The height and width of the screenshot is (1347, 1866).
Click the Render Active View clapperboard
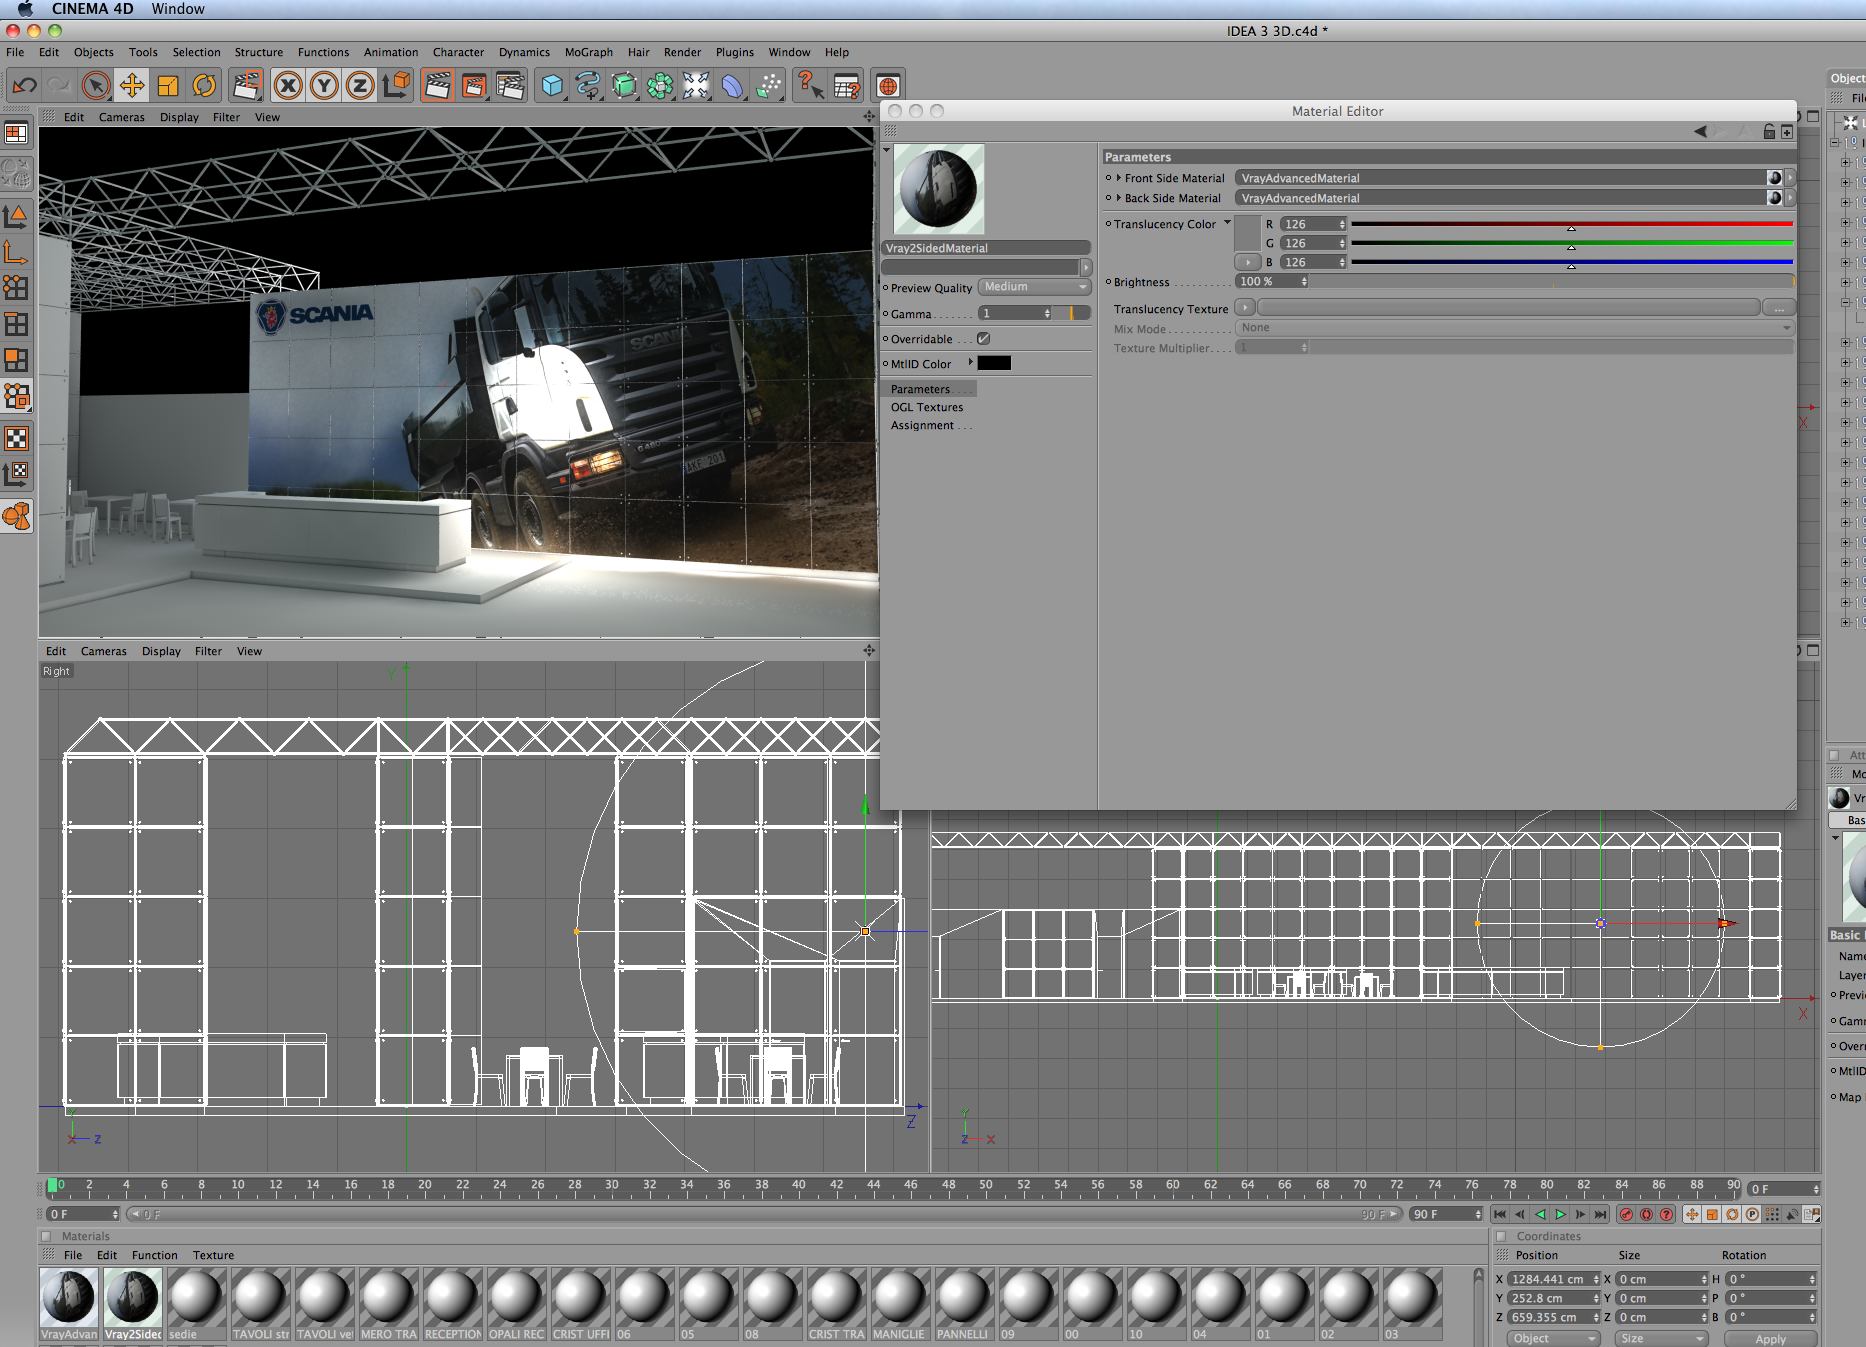(437, 86)
